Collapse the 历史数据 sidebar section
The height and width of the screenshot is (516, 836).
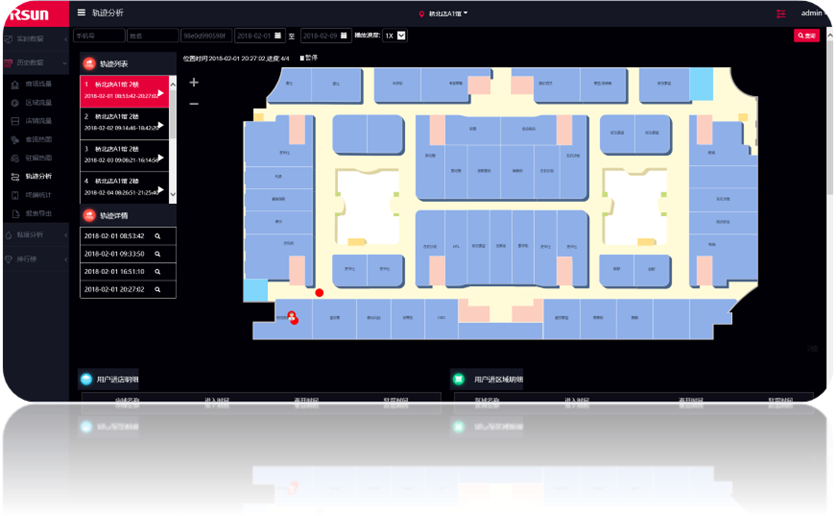(65, 63)
